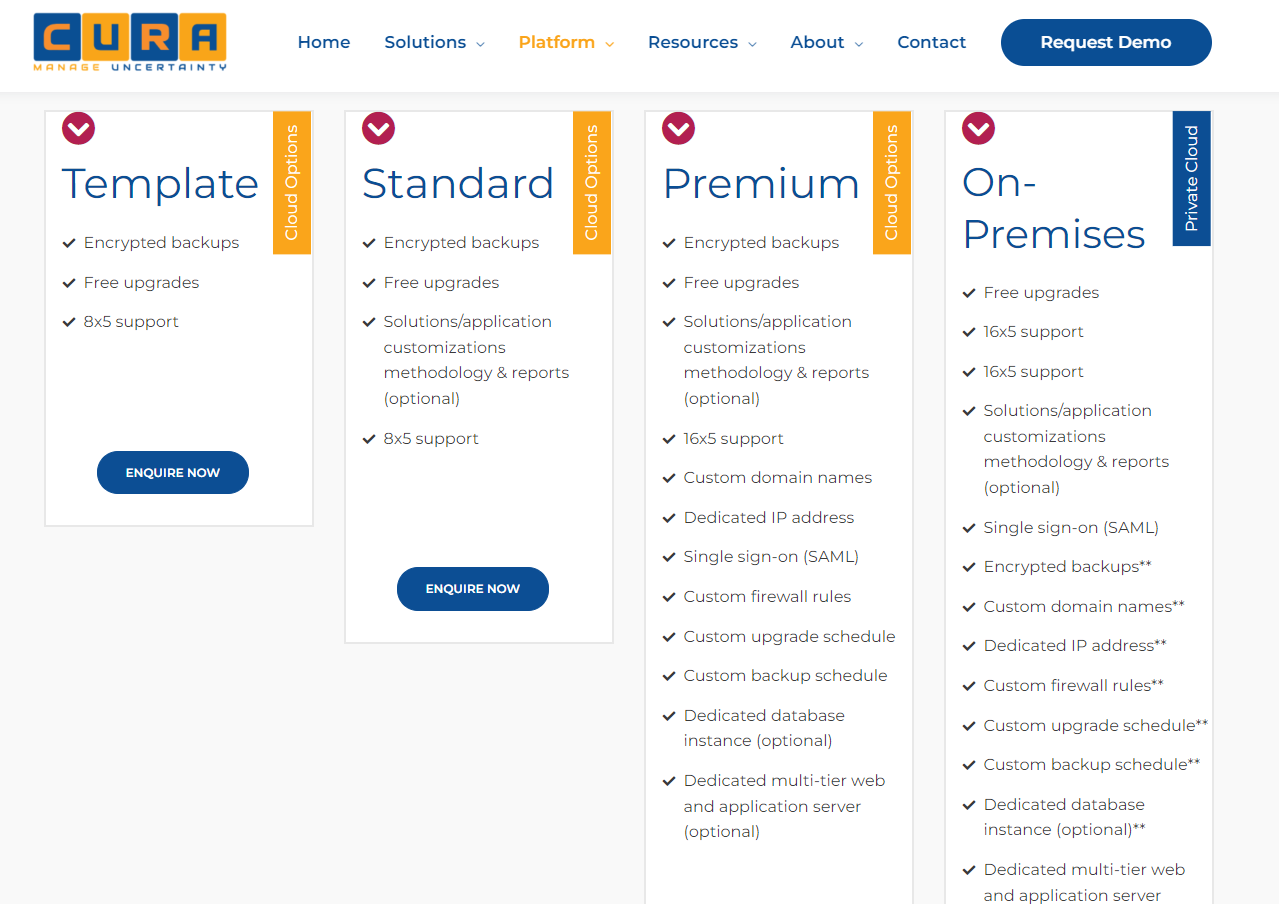Go to the Home page
1279x904 pixels.
coord(324,42)
